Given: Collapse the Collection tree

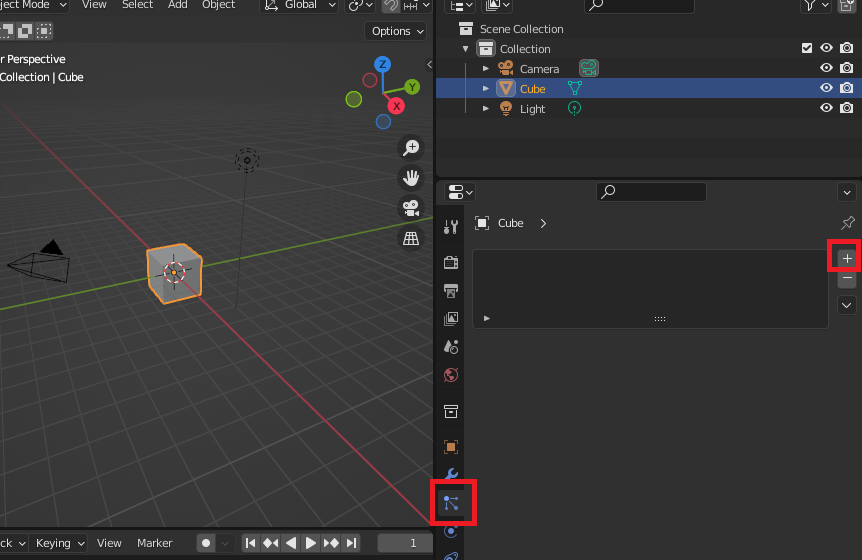Looking at the screenshot, I should [x=466, y=49].
